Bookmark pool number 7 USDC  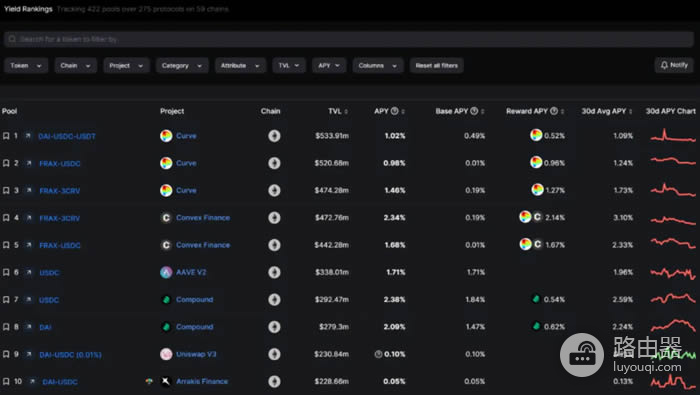click(x=6, y=299)
